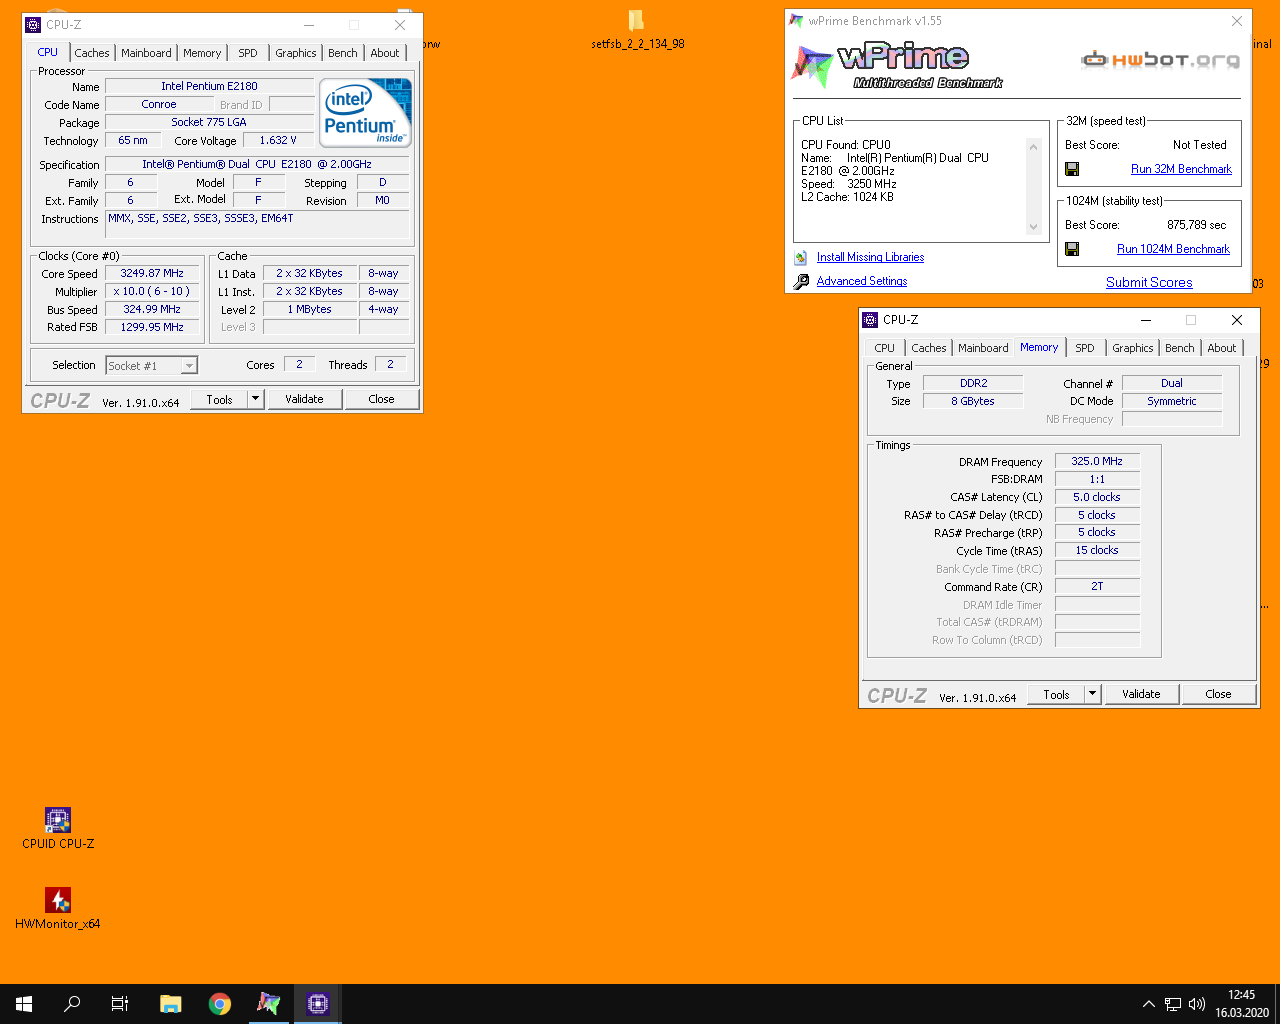Click the Intel Pentium inside logo
This screenshot has width=1280, height=1024.
tap(366, 112)
